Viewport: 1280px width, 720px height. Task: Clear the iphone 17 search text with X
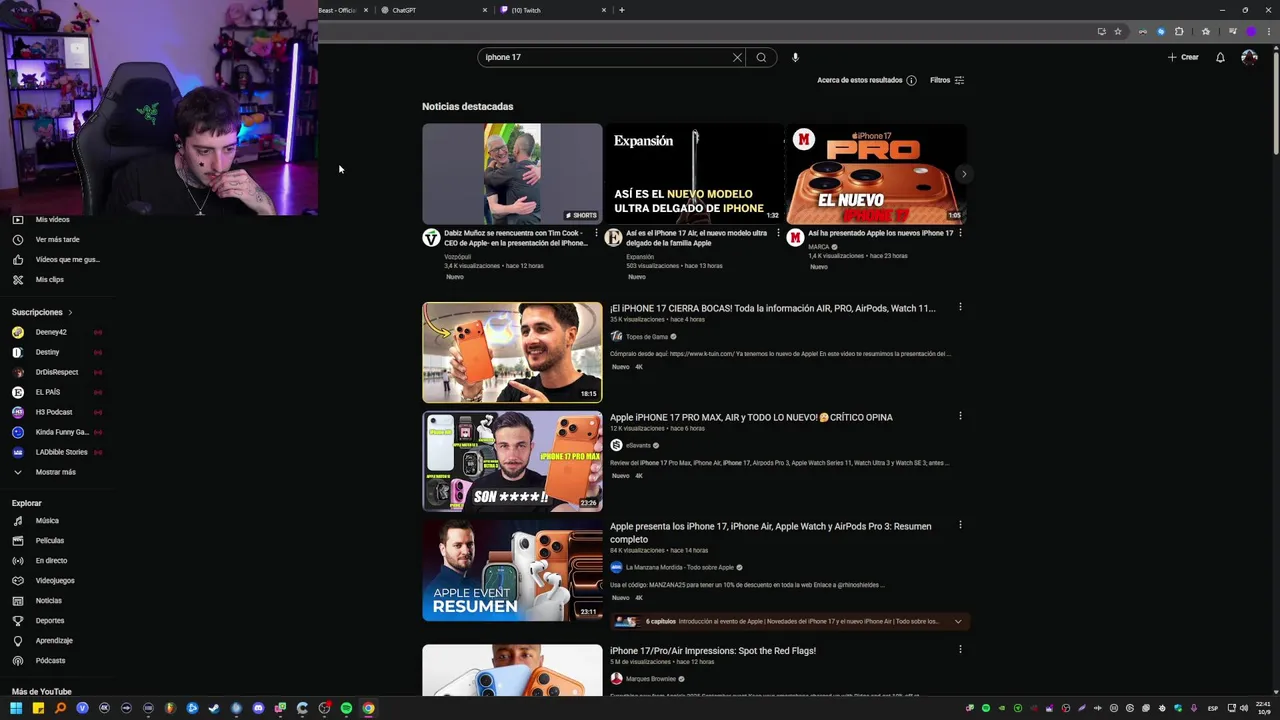tap(737, 57)
